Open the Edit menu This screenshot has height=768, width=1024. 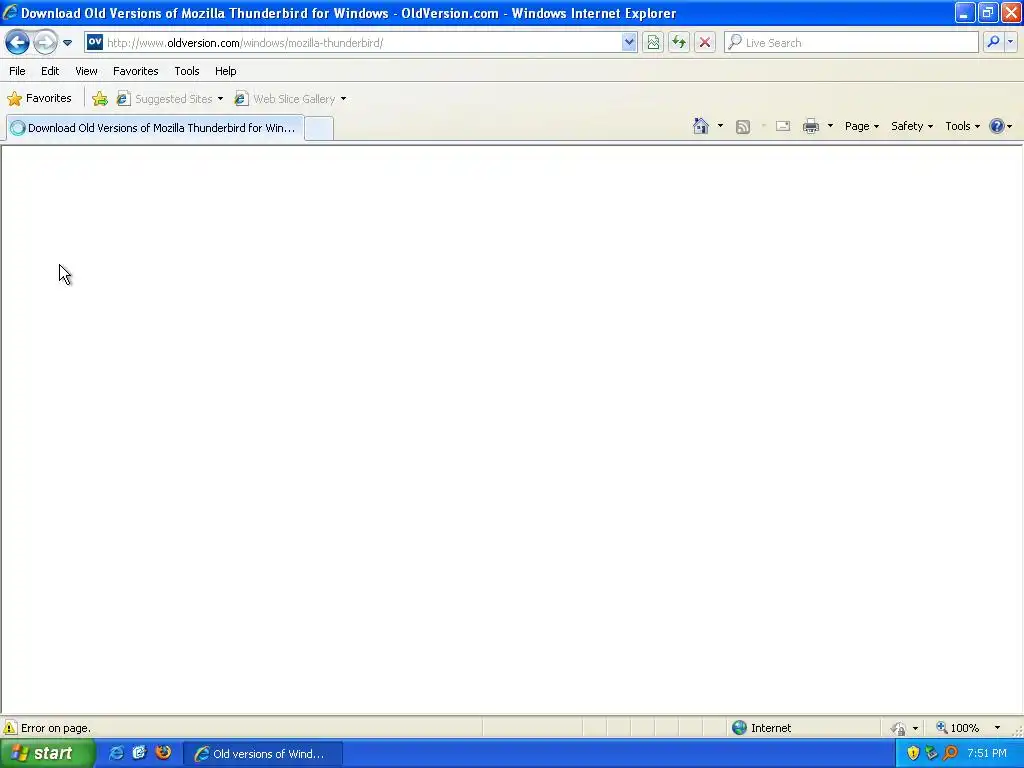[50, 71]
